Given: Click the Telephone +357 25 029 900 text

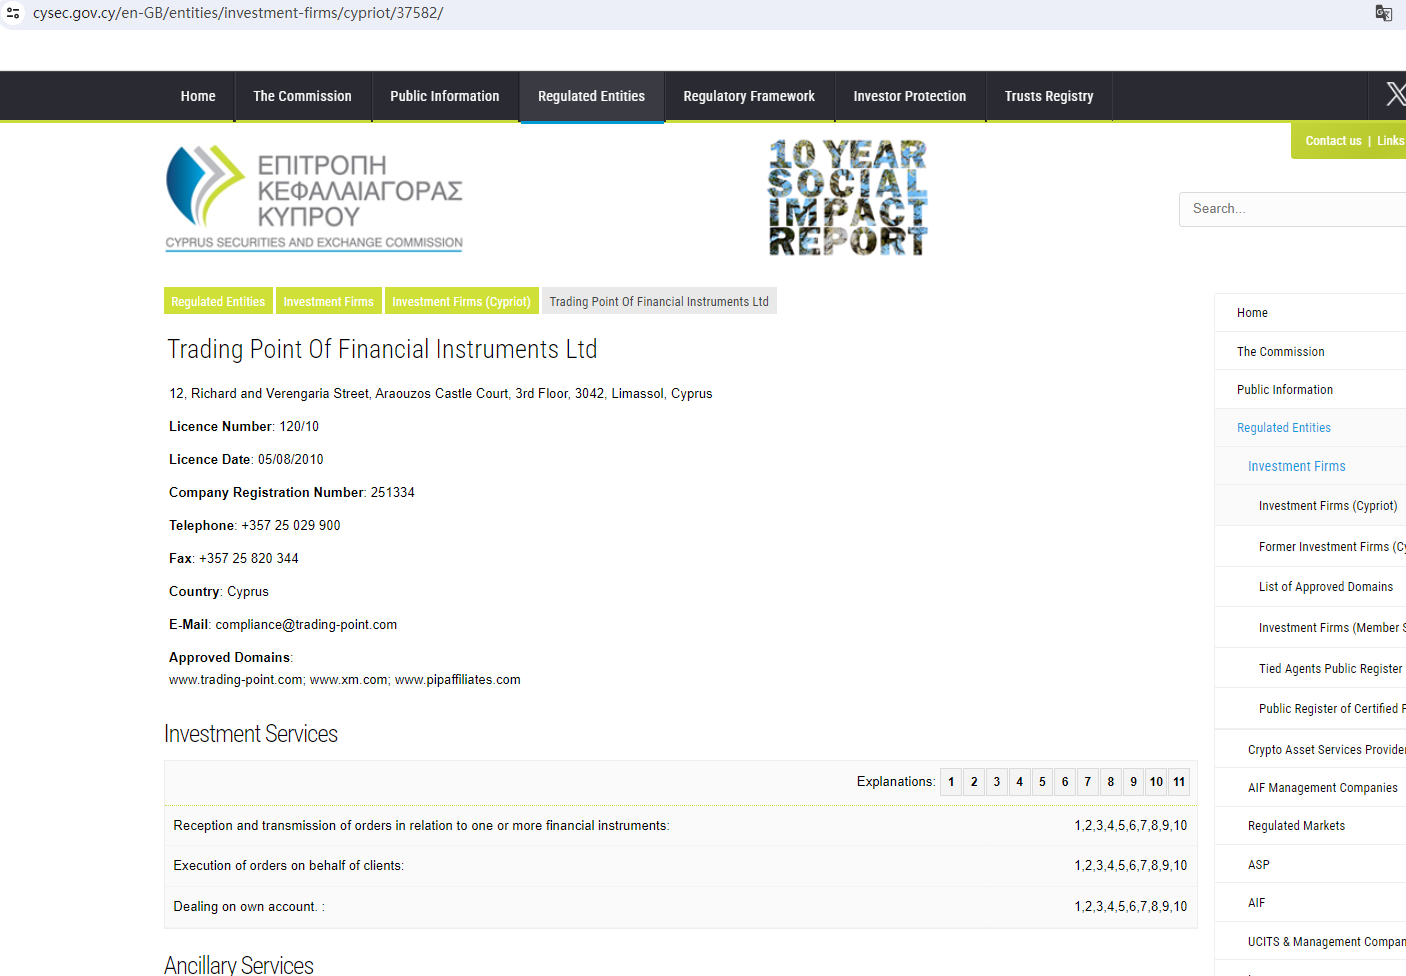Looking at the screenshot, I should tap(255, 526).
